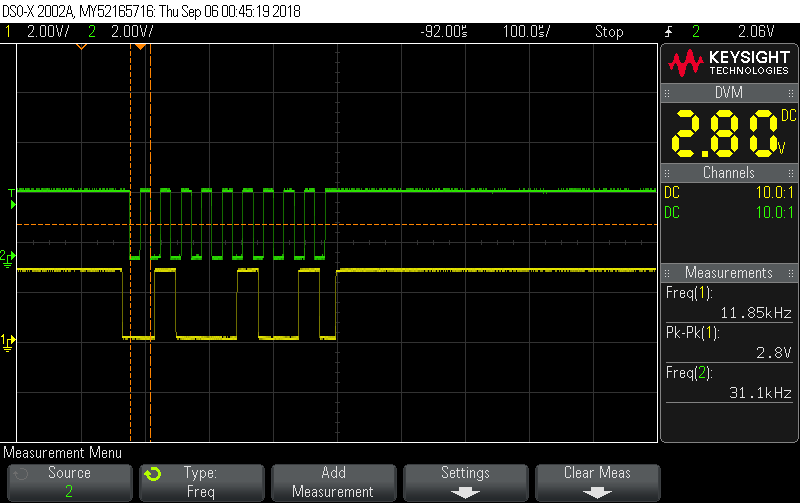Click channel 2 green 10.0:1 probe ratio

tap(774, 213)
